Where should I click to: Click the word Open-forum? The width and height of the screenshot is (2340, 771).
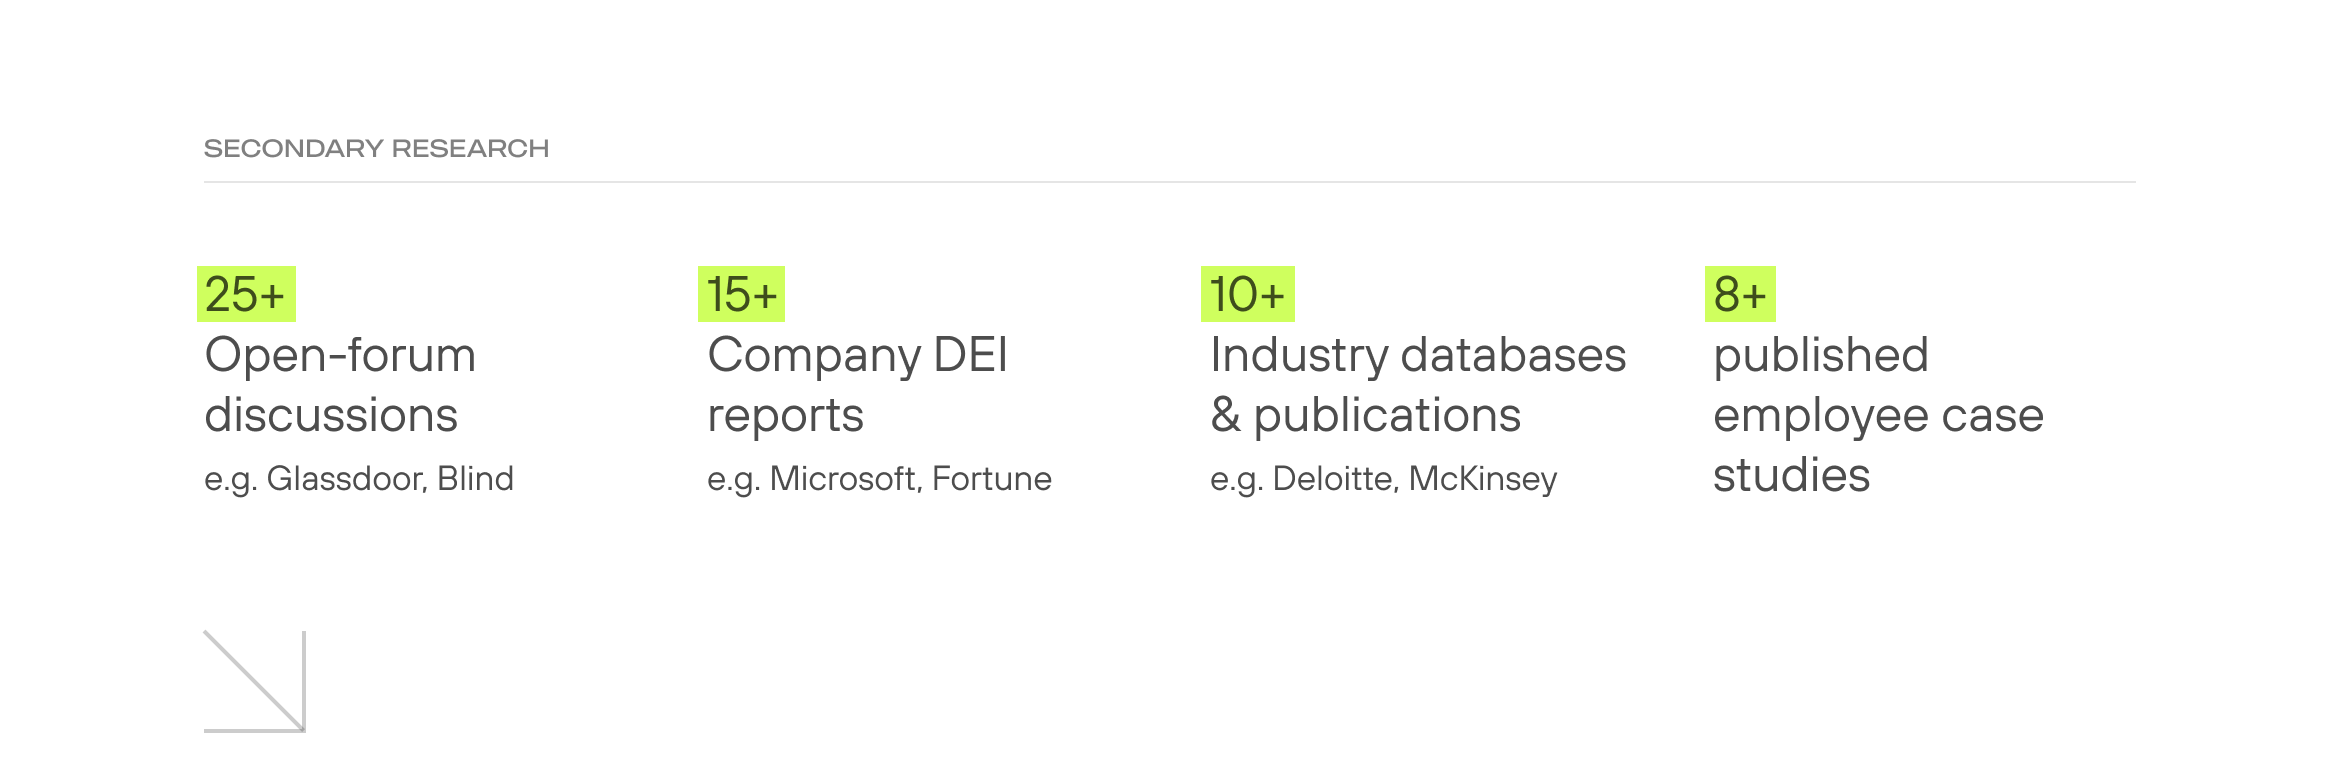coord(340,355)
